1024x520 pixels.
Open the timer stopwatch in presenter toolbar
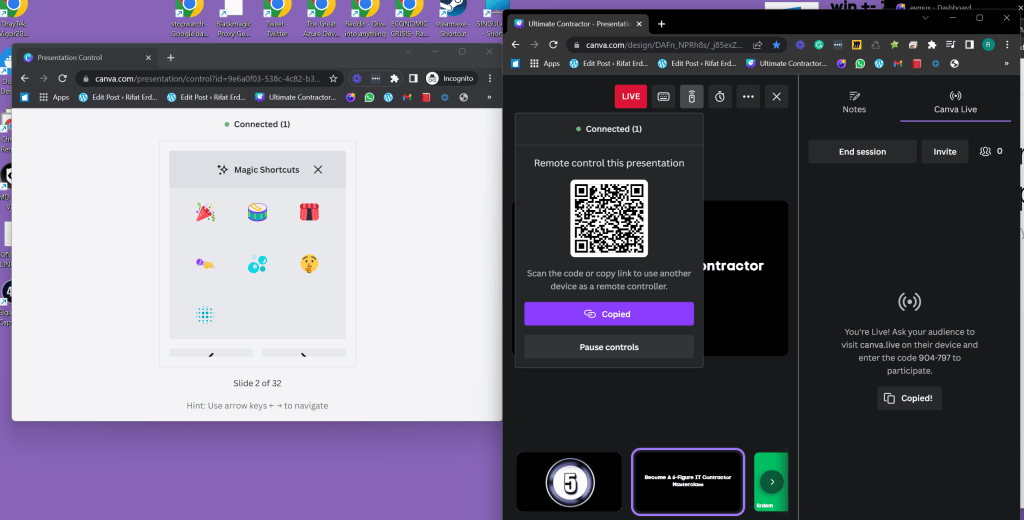[720, 97]
